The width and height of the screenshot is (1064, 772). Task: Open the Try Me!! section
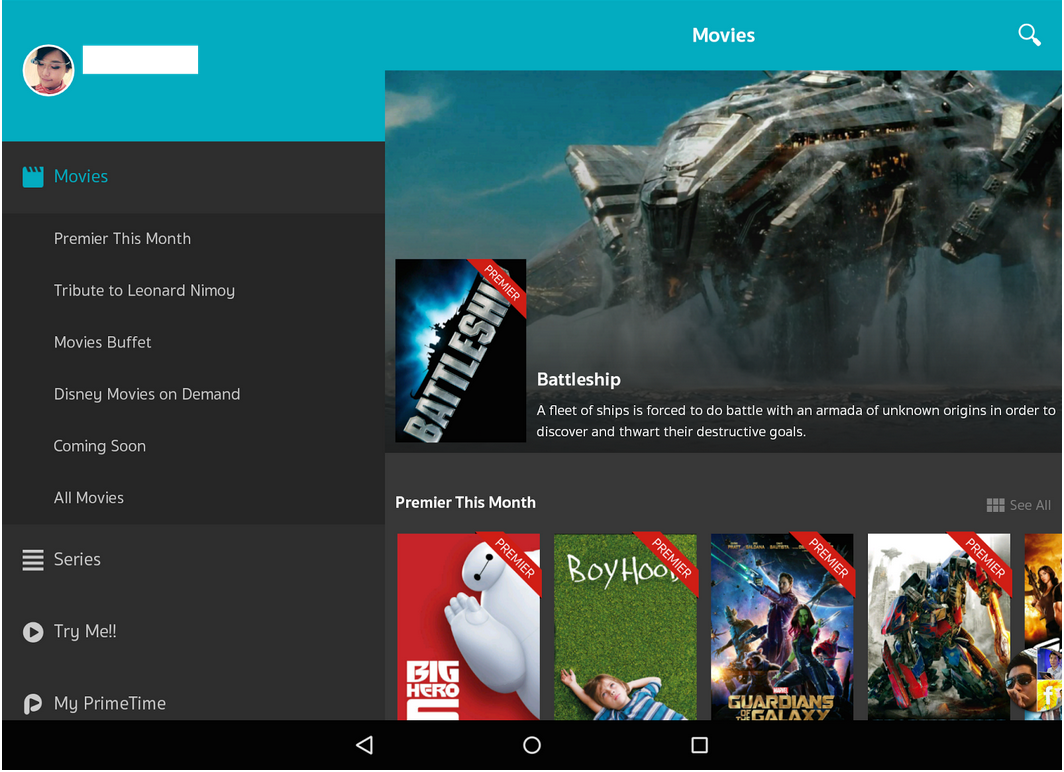193,632
